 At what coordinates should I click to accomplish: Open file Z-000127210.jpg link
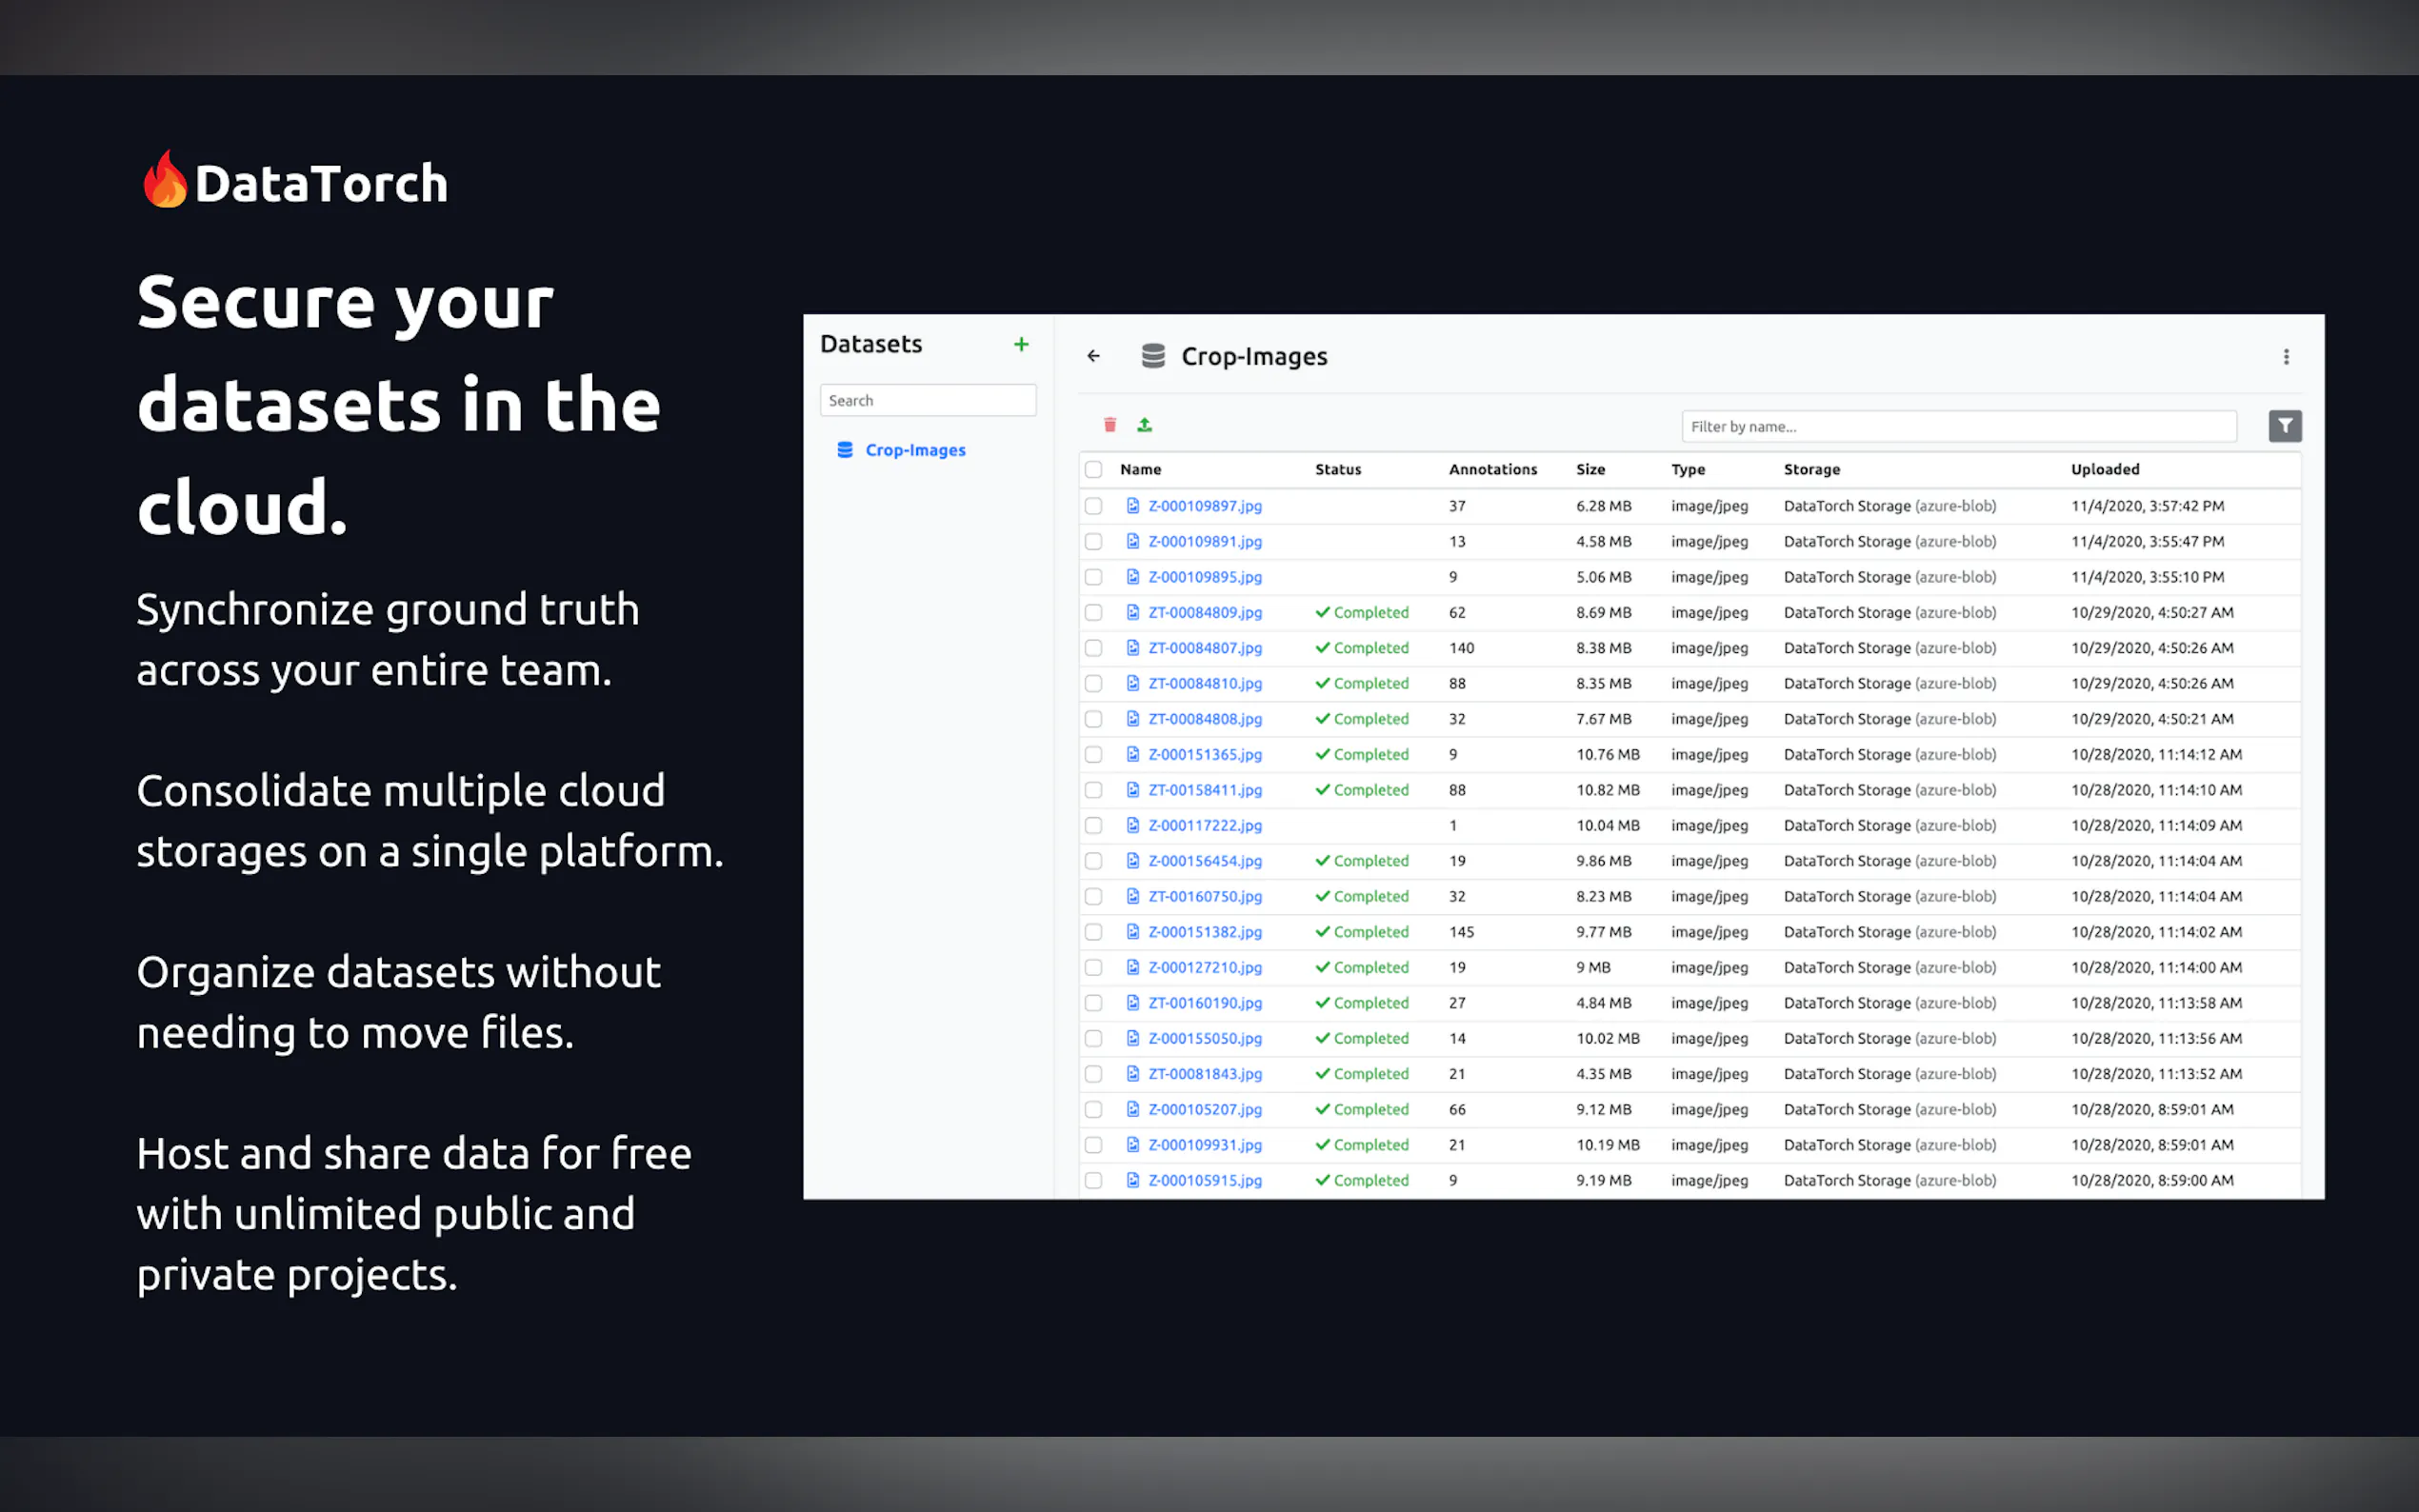[1205, 968]
